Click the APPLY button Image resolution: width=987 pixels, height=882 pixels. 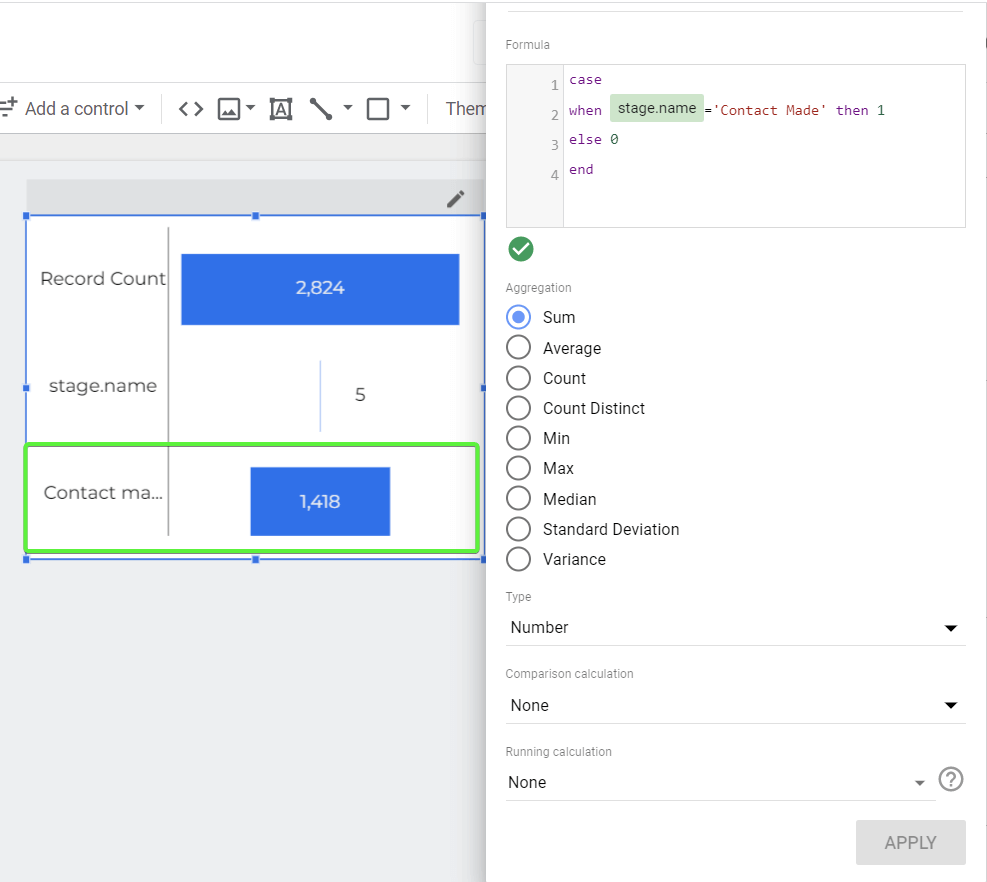click(x=910, y=842)
